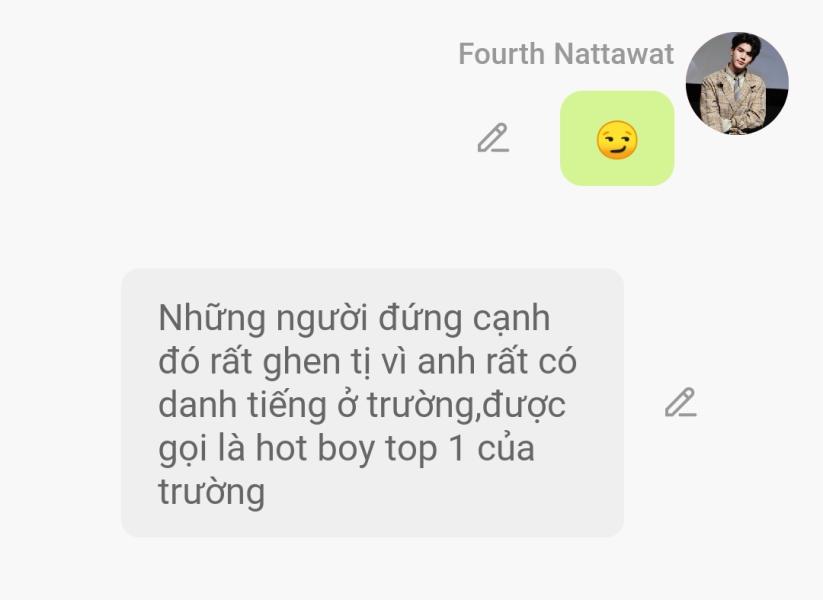The height and width of the screenshot is (600, 823).
Task: Click the text "top 1" in the message
Action: point(425,450)
